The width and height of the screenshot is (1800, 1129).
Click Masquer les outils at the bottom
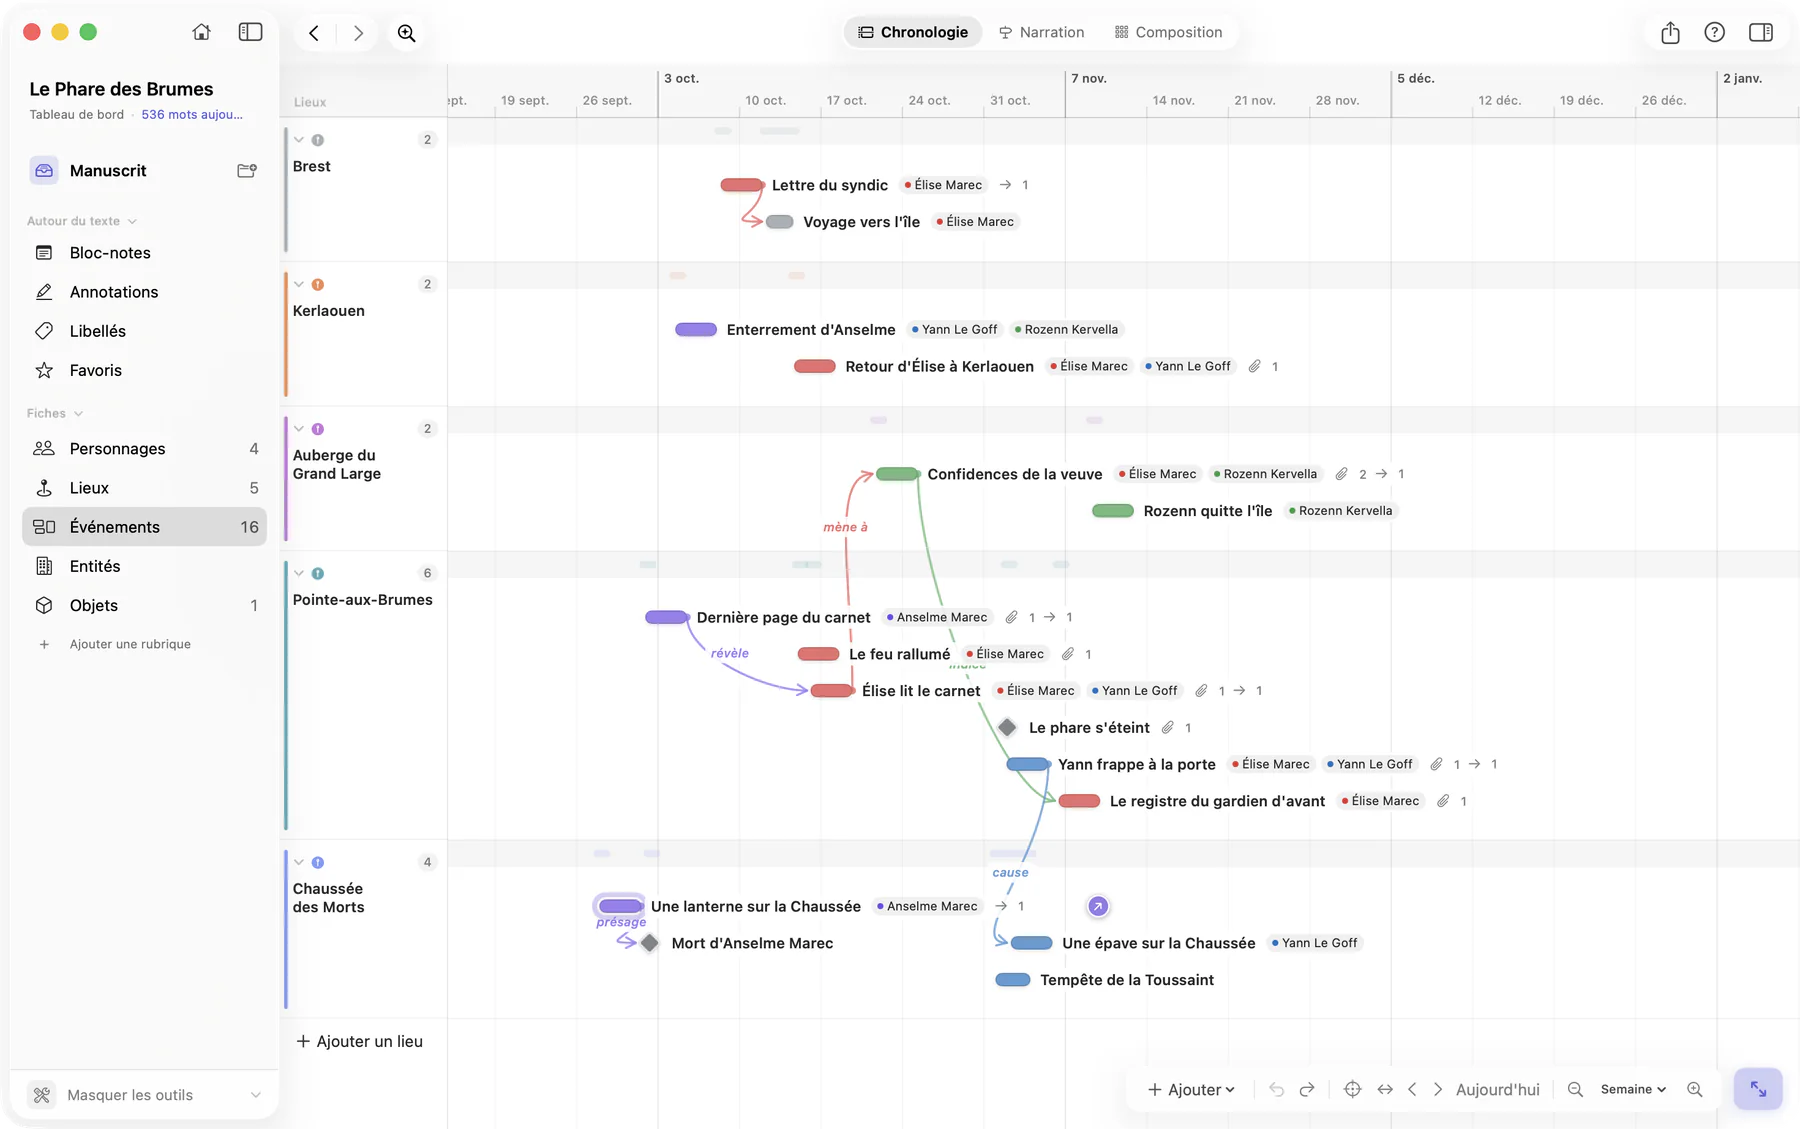144,1095
